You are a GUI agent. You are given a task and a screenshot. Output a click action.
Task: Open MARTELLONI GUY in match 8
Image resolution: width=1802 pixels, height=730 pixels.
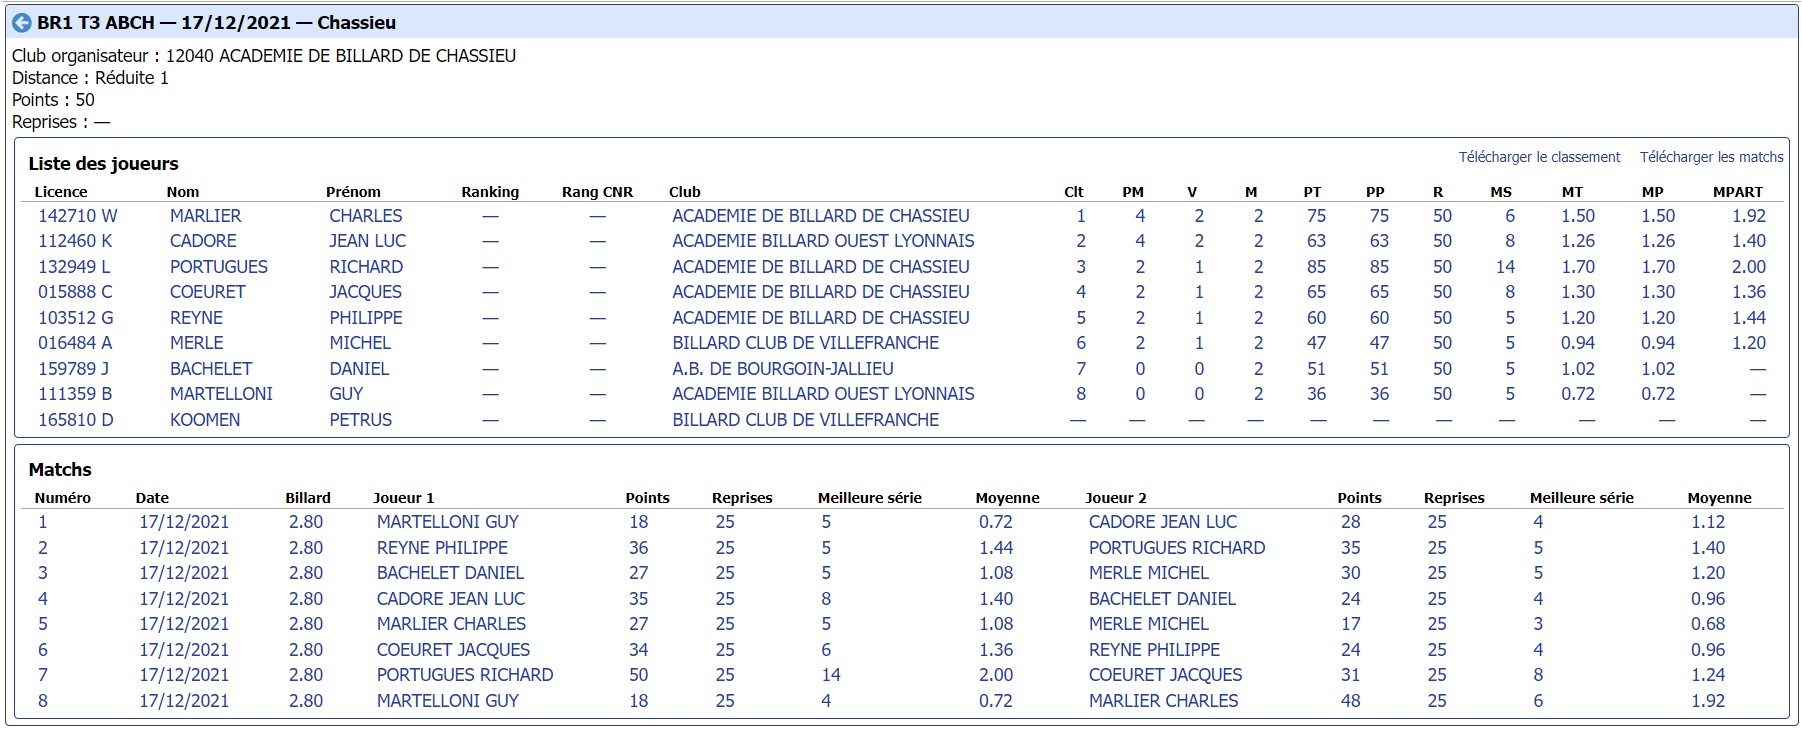(x=448, y=701)
